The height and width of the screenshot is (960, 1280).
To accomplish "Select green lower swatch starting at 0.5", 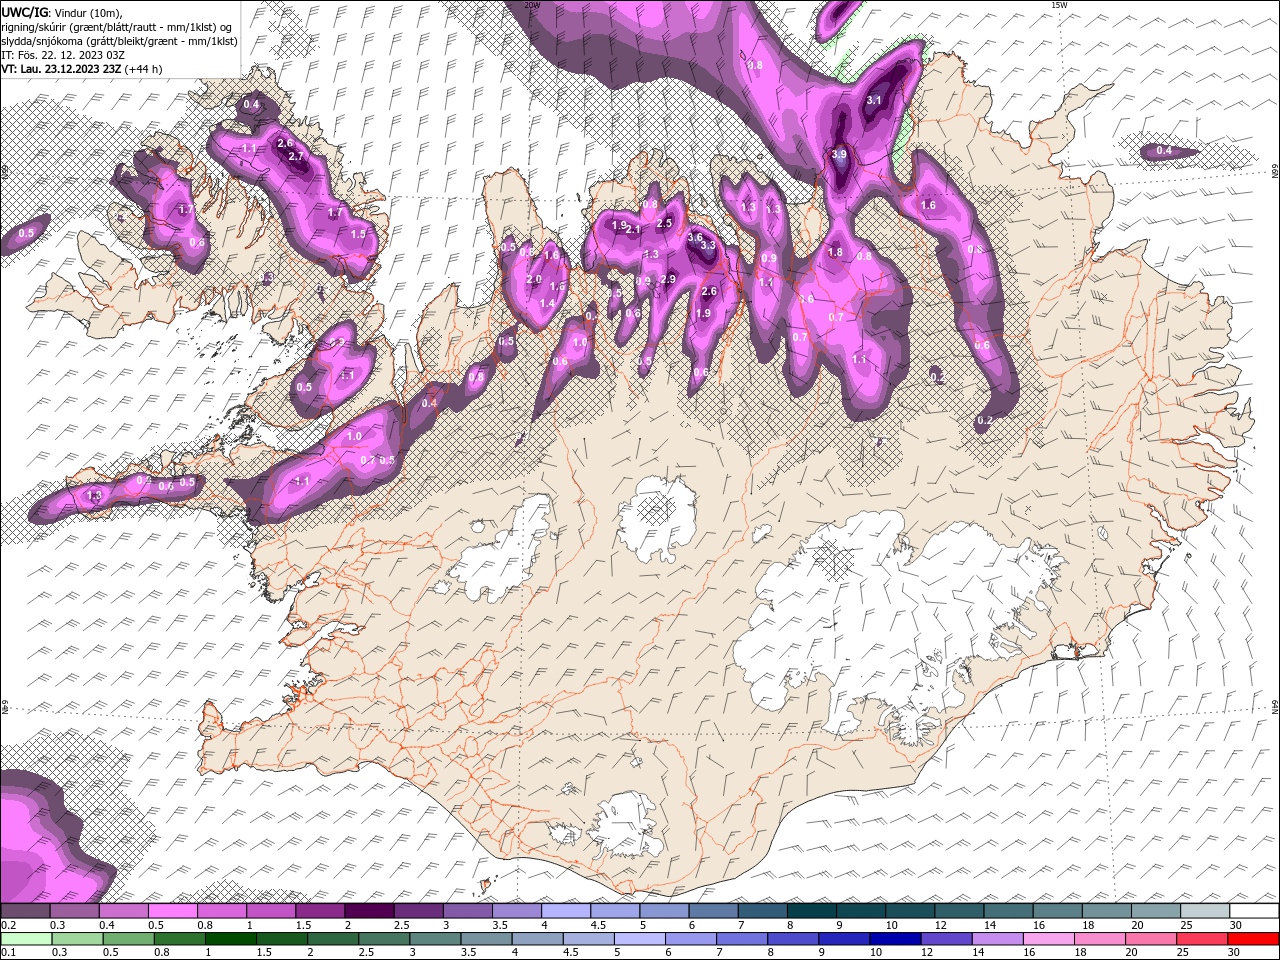I will 128,939.
